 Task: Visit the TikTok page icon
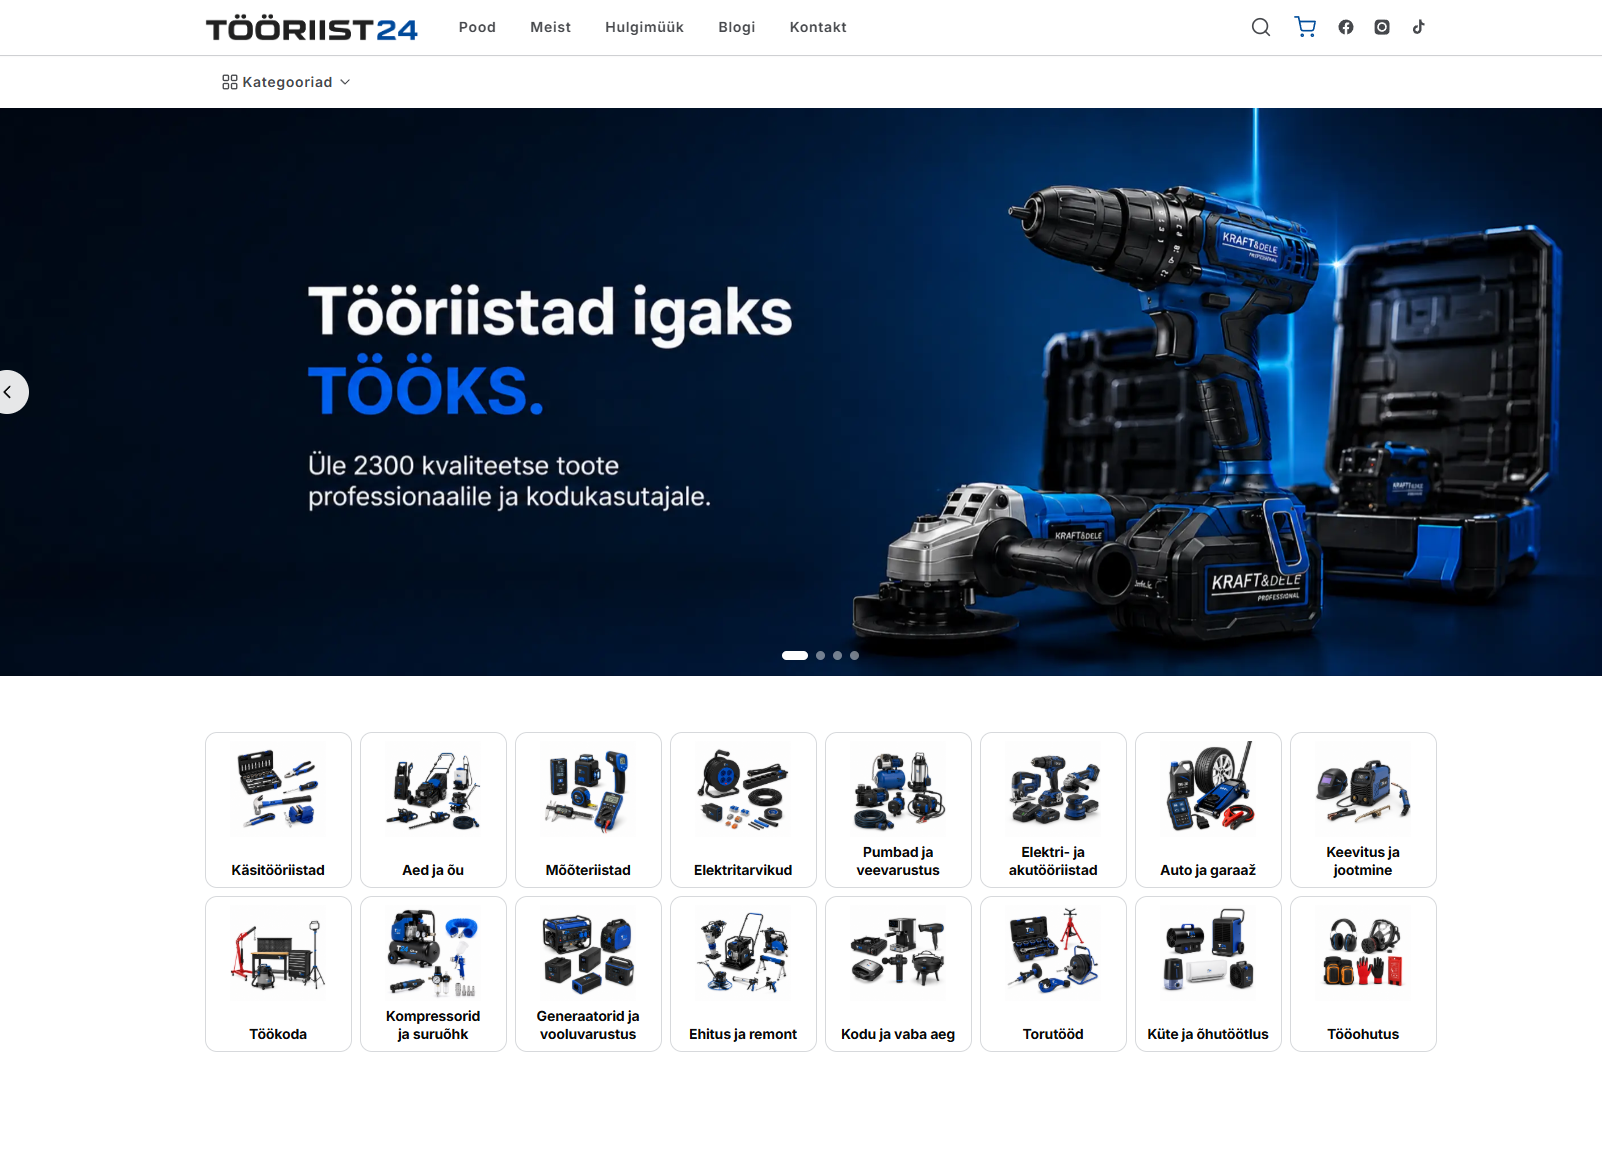(x=1418, y=27)
